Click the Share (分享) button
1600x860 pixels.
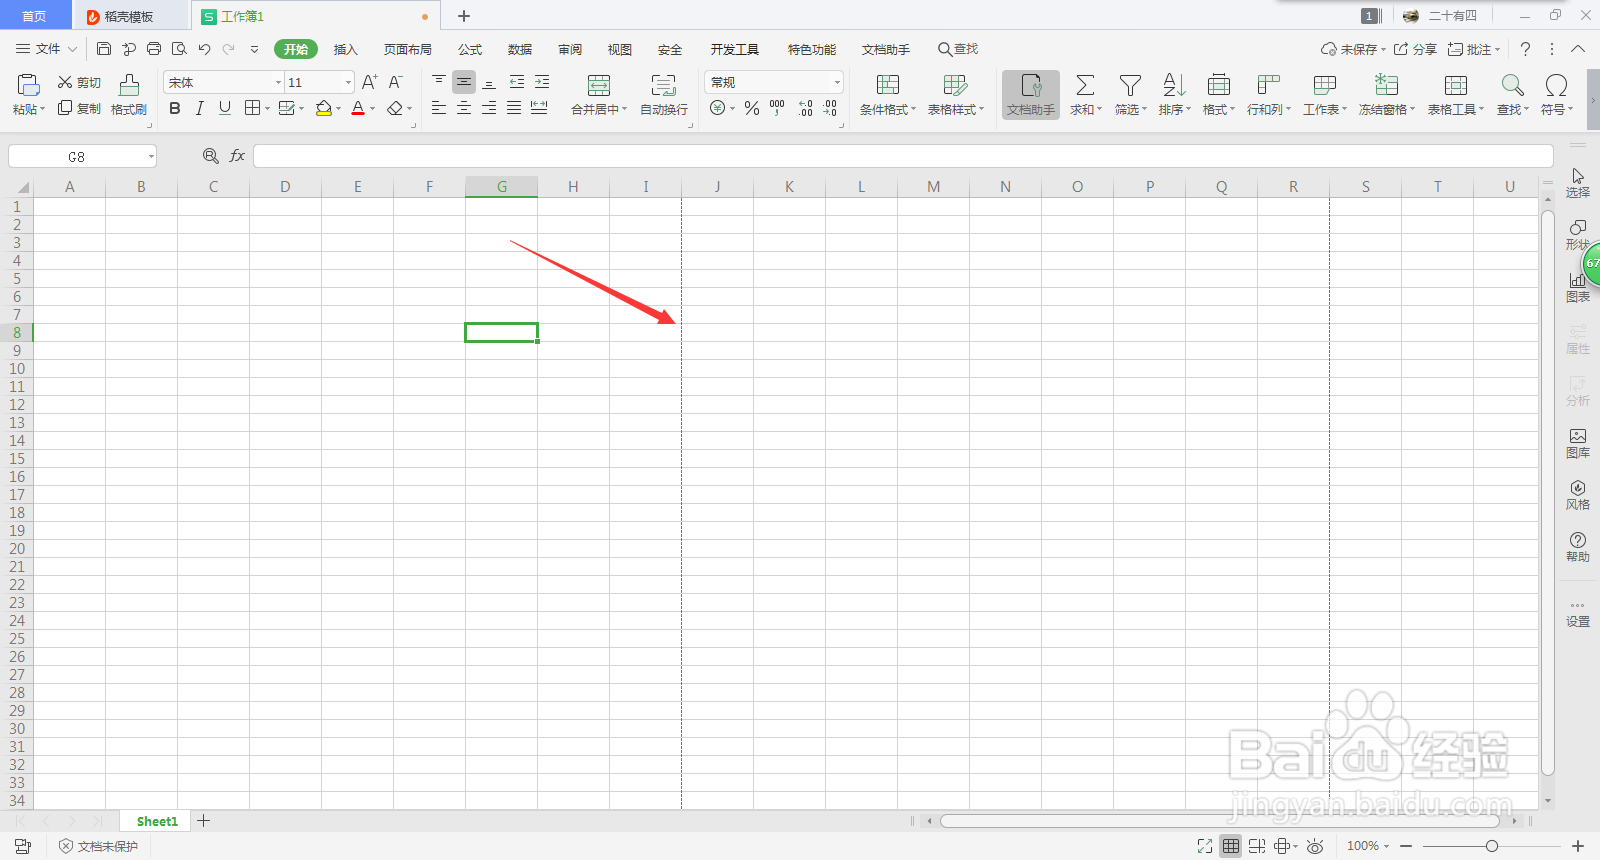[1415, 49]
